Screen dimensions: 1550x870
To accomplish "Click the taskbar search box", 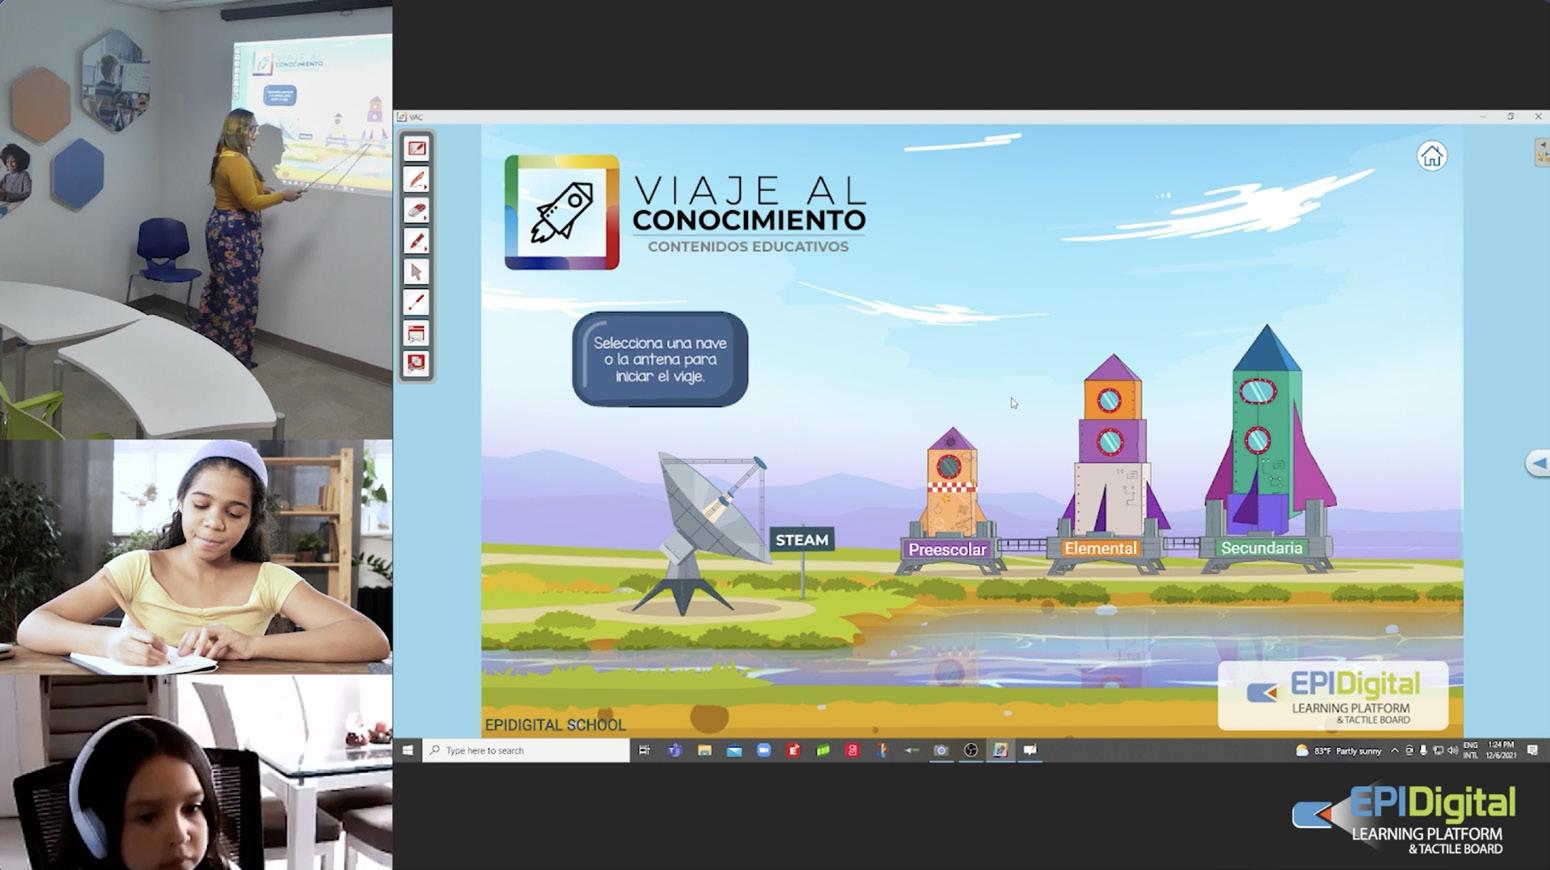I will tap(526, 750).
